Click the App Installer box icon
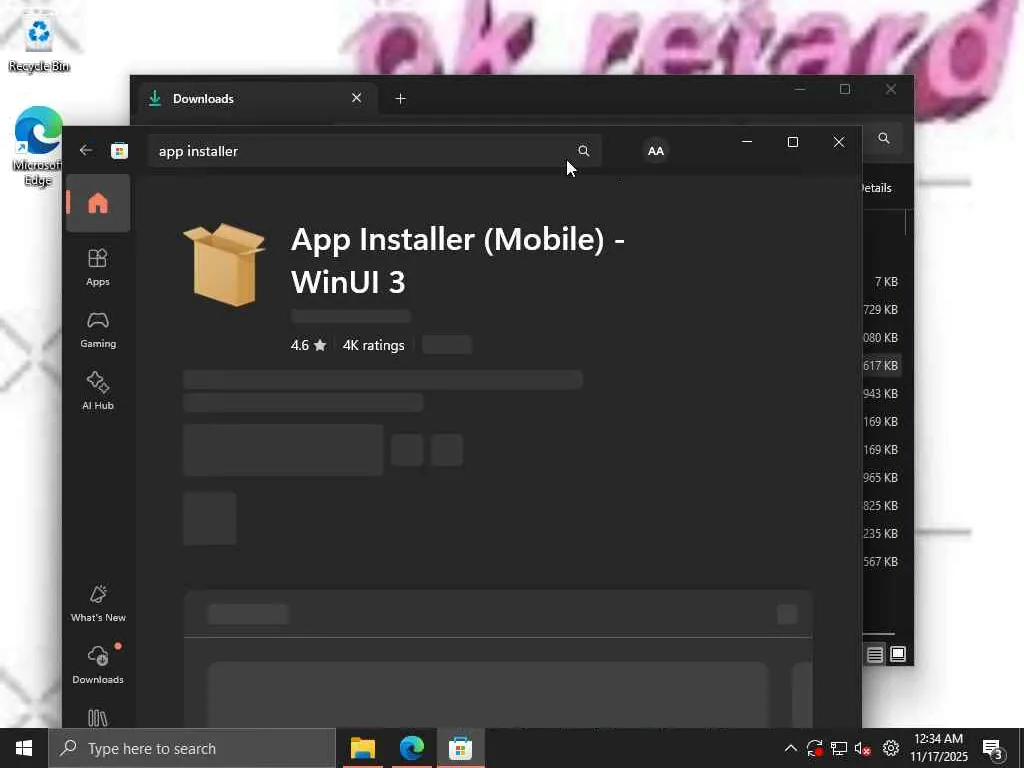 [x=224, y=264]
